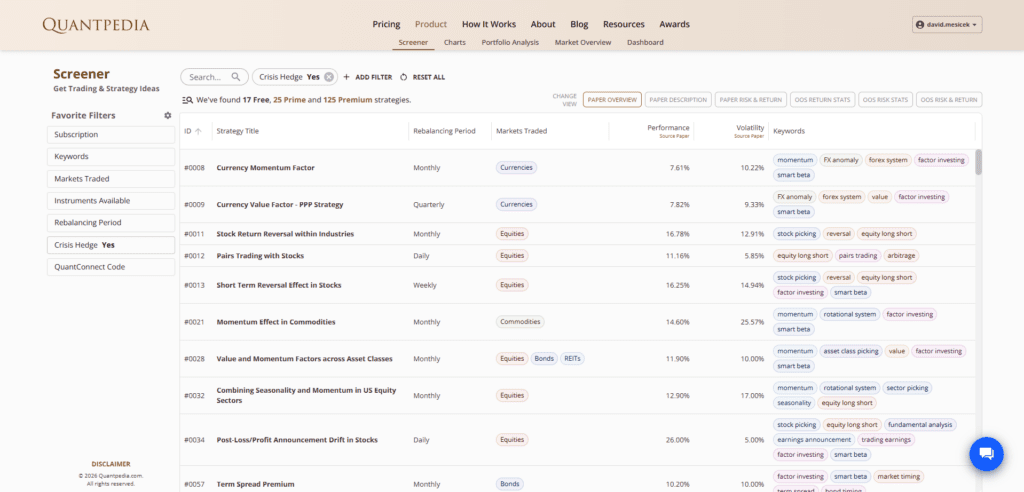
Task: Select the Paper Risk & Return view
Action: 750,100
